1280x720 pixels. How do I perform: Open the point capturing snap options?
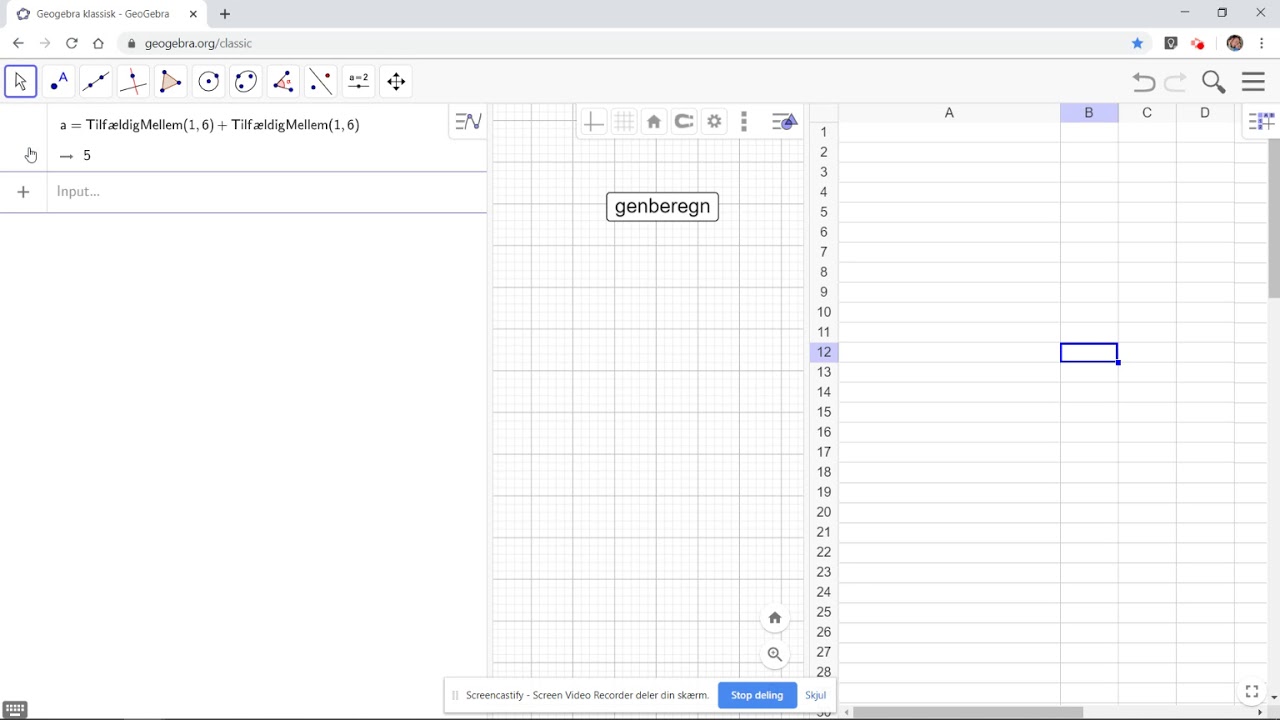(684, 122)
